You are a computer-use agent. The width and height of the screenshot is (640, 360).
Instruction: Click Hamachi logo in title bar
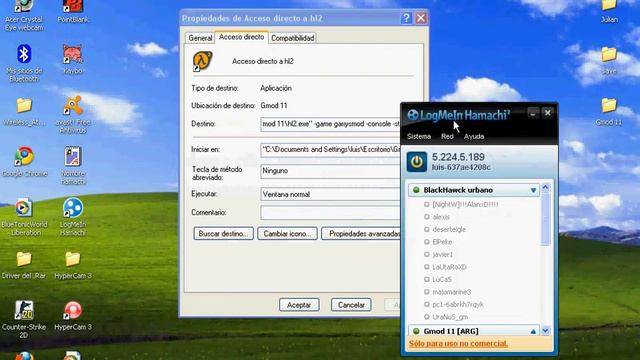[413, 115]
